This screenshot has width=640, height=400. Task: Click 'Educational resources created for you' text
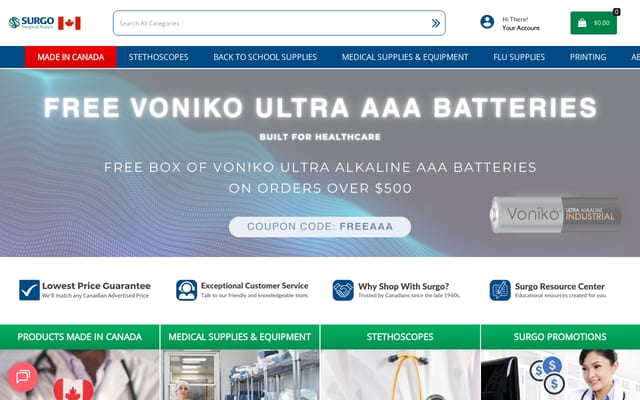561,295
